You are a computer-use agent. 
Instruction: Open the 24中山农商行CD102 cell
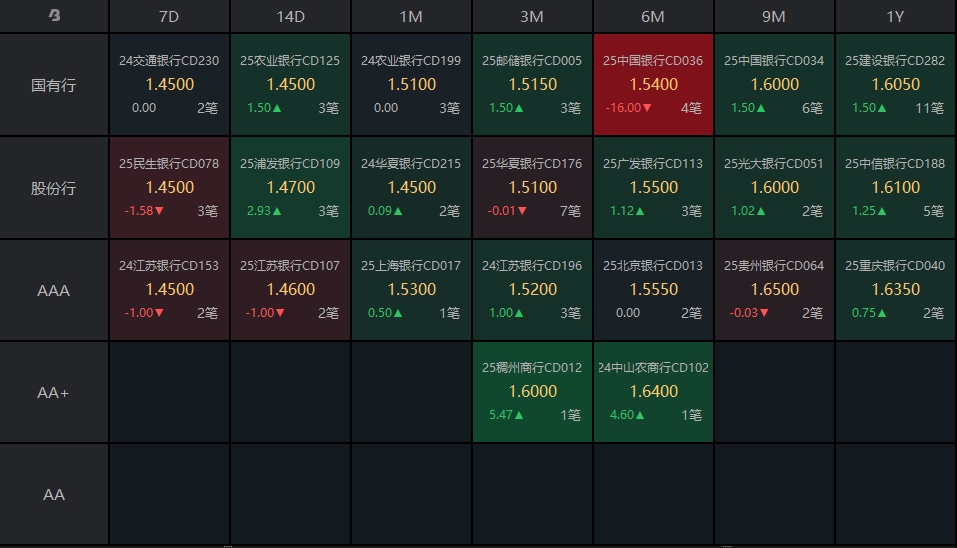tap(653, 392)
